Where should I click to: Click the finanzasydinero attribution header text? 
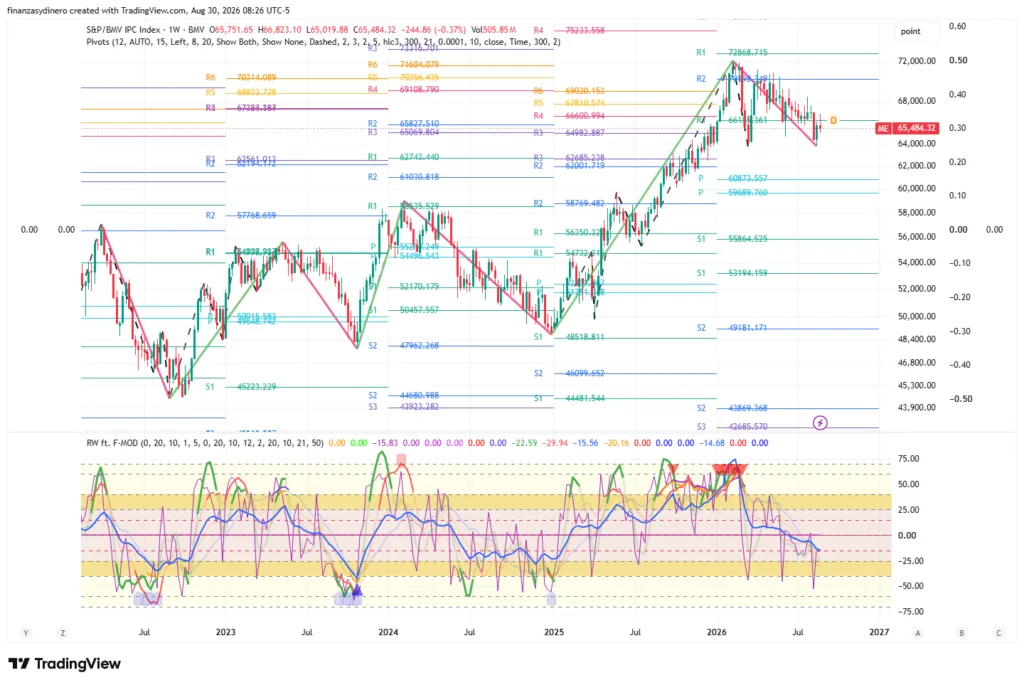[148, 10]
